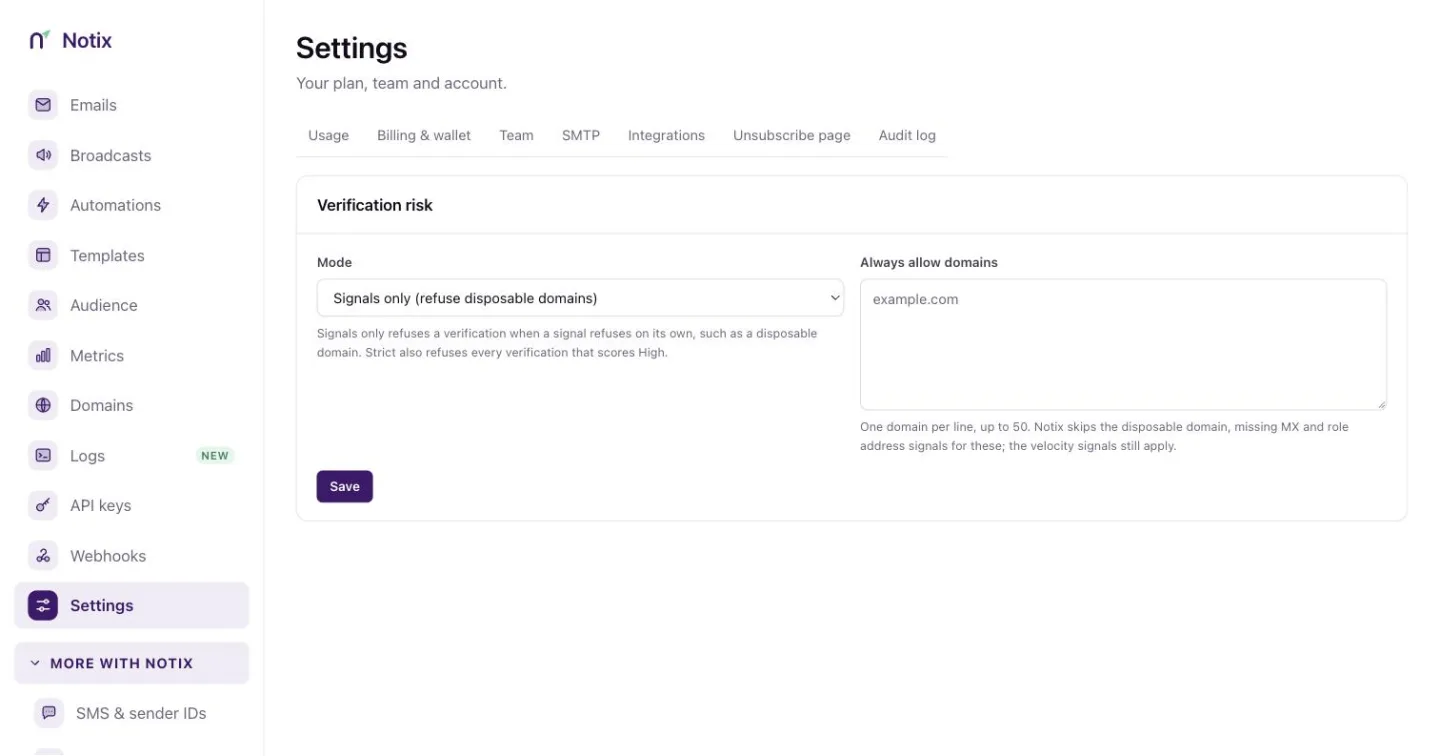
Task: Go to the Team tab
Action: 516,135
